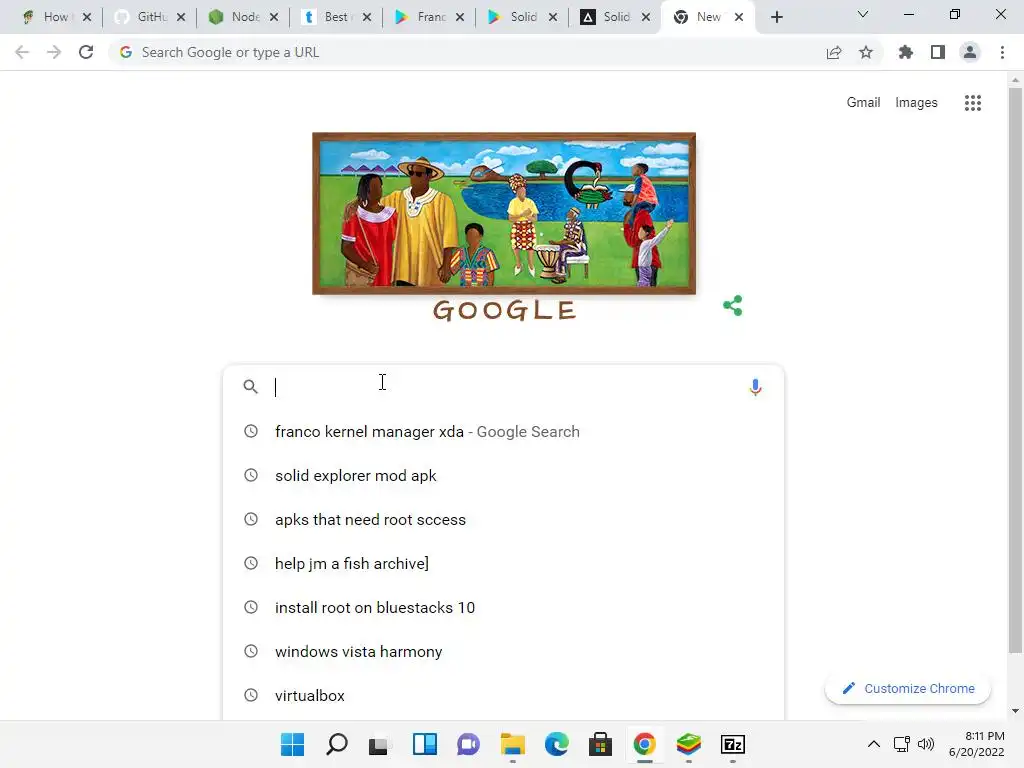Screen dimensions: 1024x768
Task: Click the browser back arrow
Action: point(22,52)
